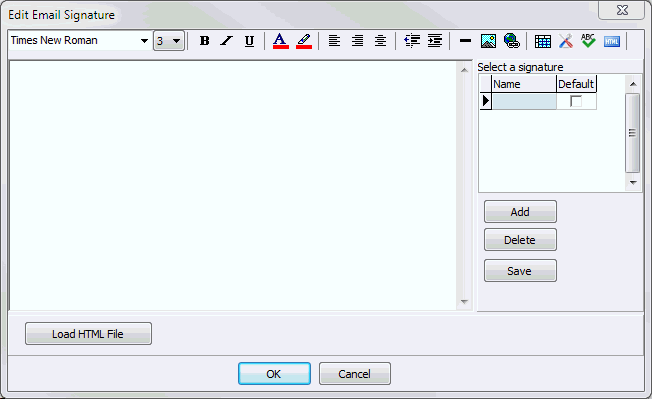Open the font size dropdown
Viewport: 652px width, 399px height.
[x=176, y=41]
